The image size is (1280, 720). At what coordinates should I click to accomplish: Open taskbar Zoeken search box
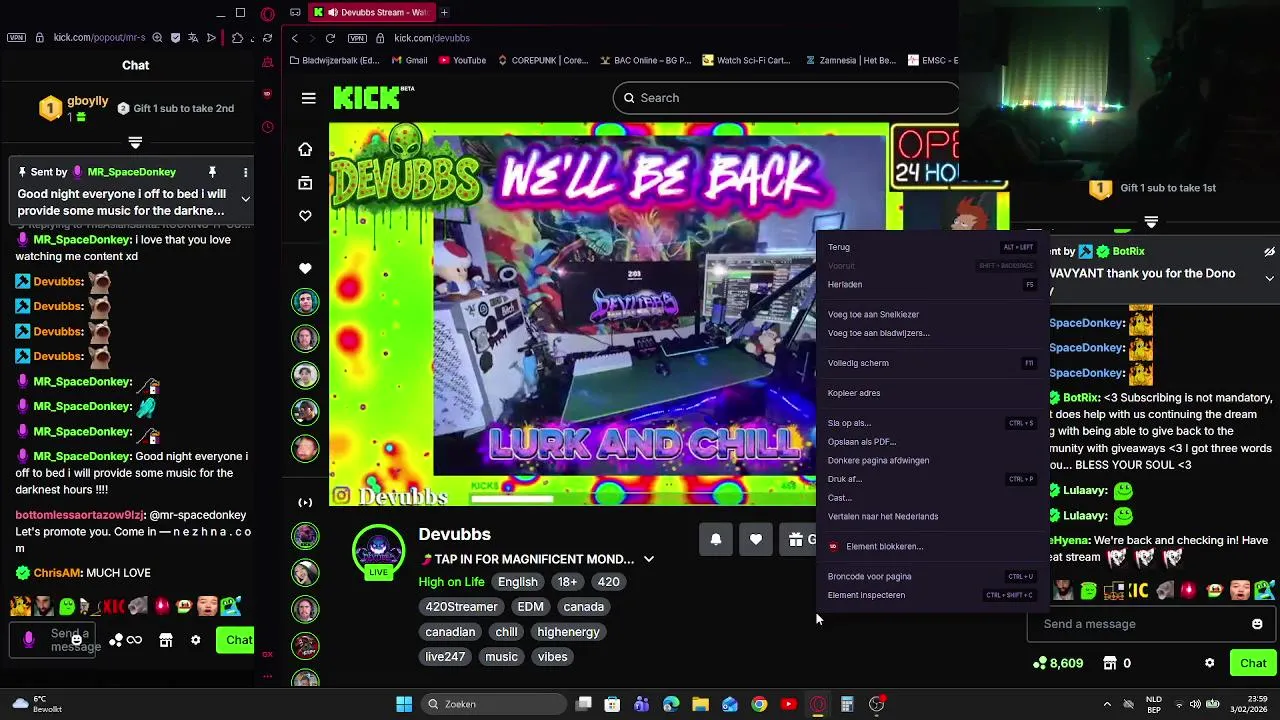tap(493, 704)
